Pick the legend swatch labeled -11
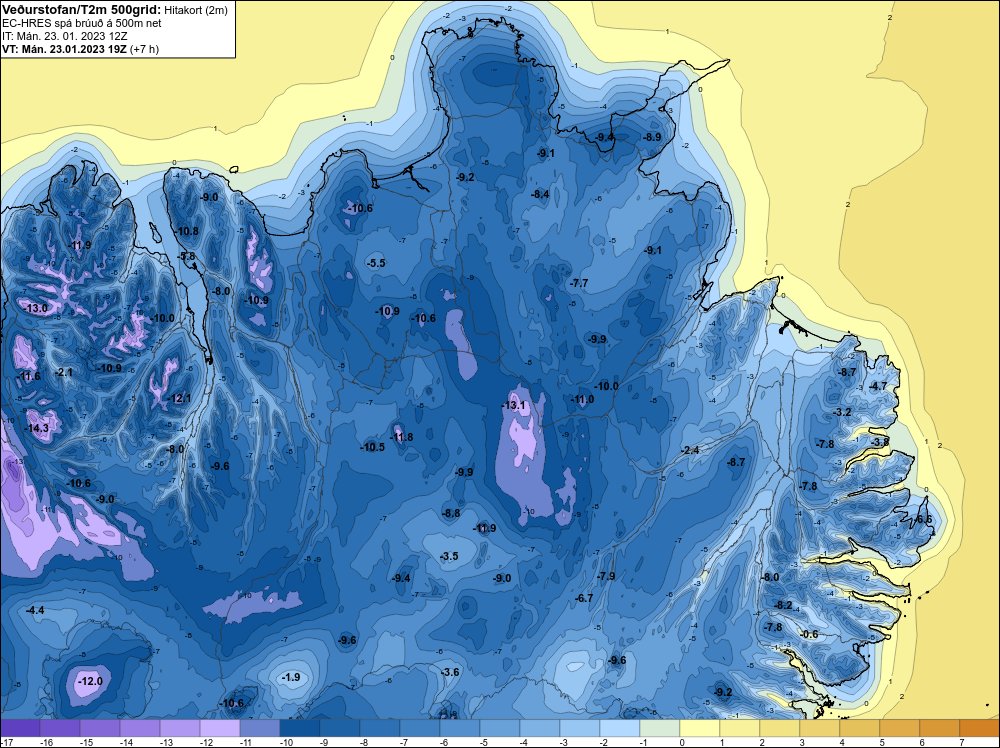 click(x=260, y=728)
